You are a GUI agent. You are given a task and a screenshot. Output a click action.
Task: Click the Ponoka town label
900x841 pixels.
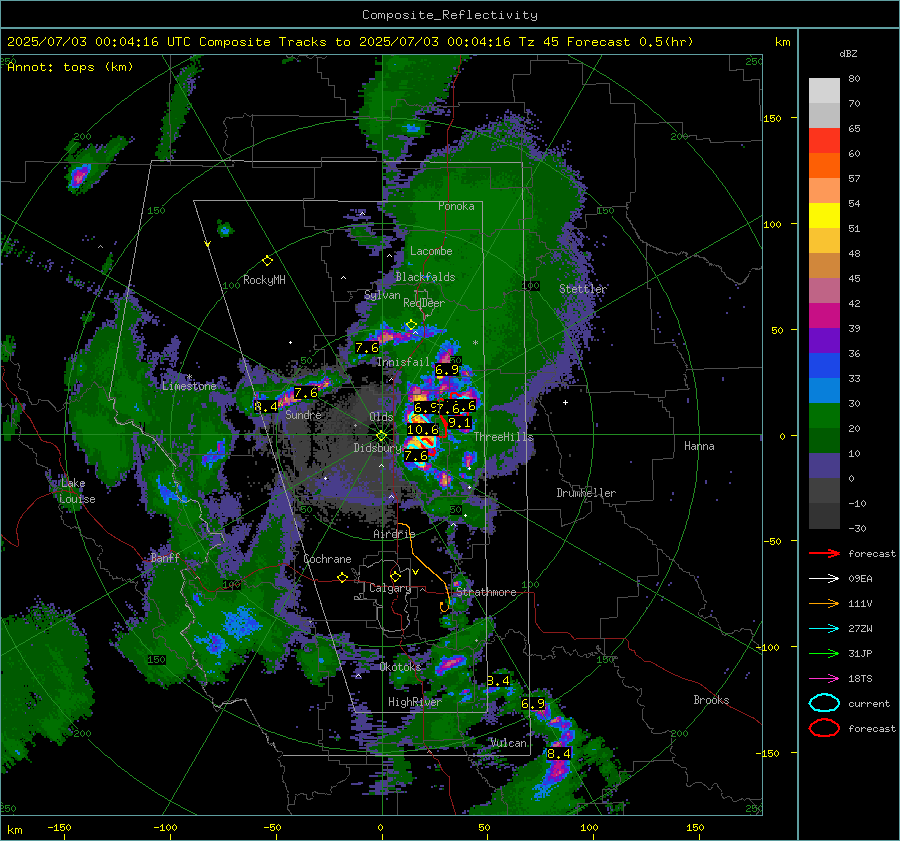click(456, 206)
